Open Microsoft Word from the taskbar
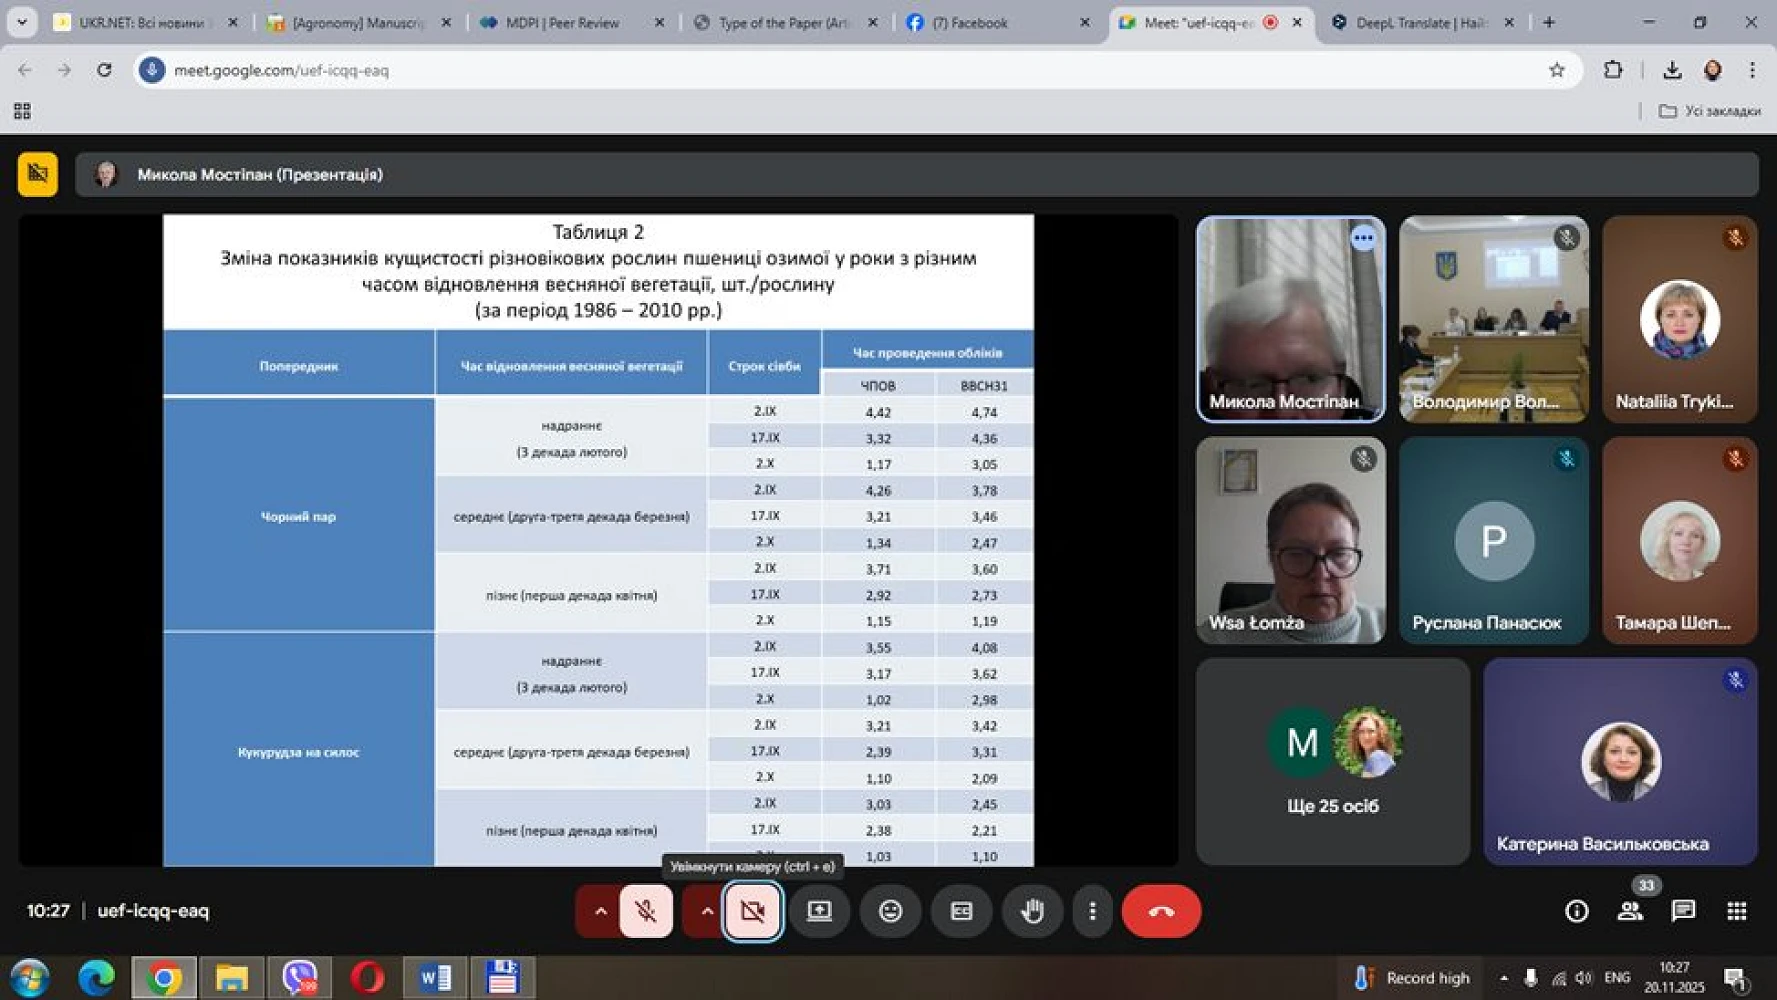The height and width of the screenshot is (1000, 1777). (435, 977)
